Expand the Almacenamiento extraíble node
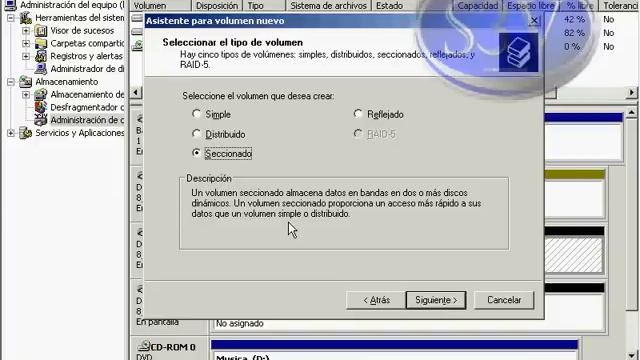The image size is (640, 360). click(26, 94)
